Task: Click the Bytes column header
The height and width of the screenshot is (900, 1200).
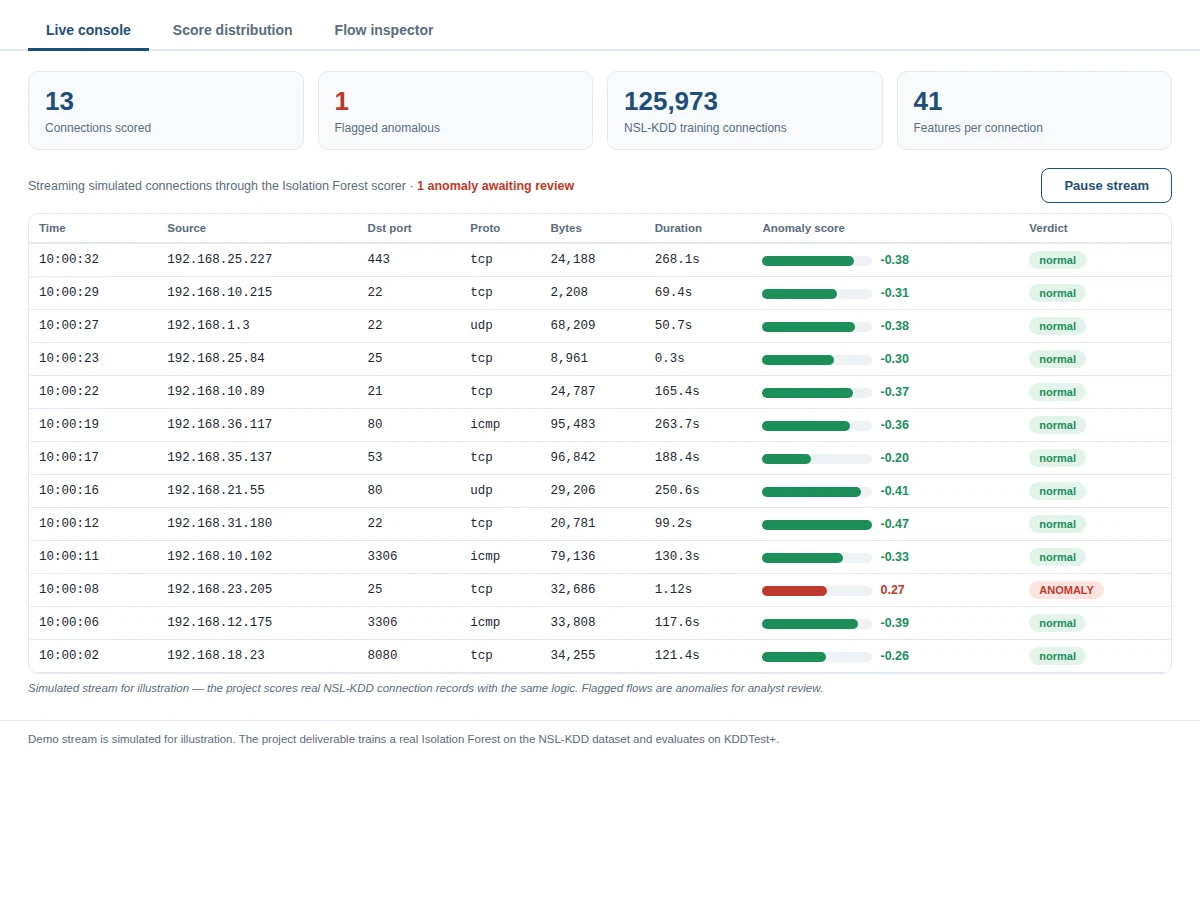Action: pyautogui.click(x=566, y=228)
